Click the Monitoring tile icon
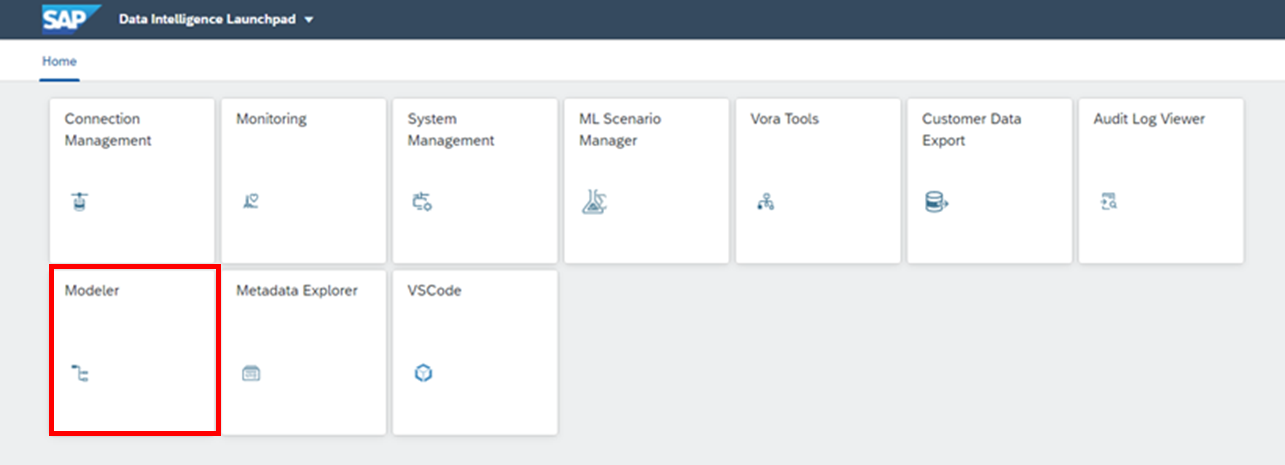Viewport: 1285px width, 465px height. click(251, 202)
